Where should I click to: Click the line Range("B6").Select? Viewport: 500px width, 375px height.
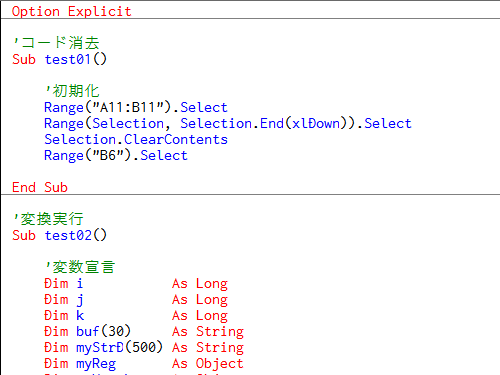(116, 155)
